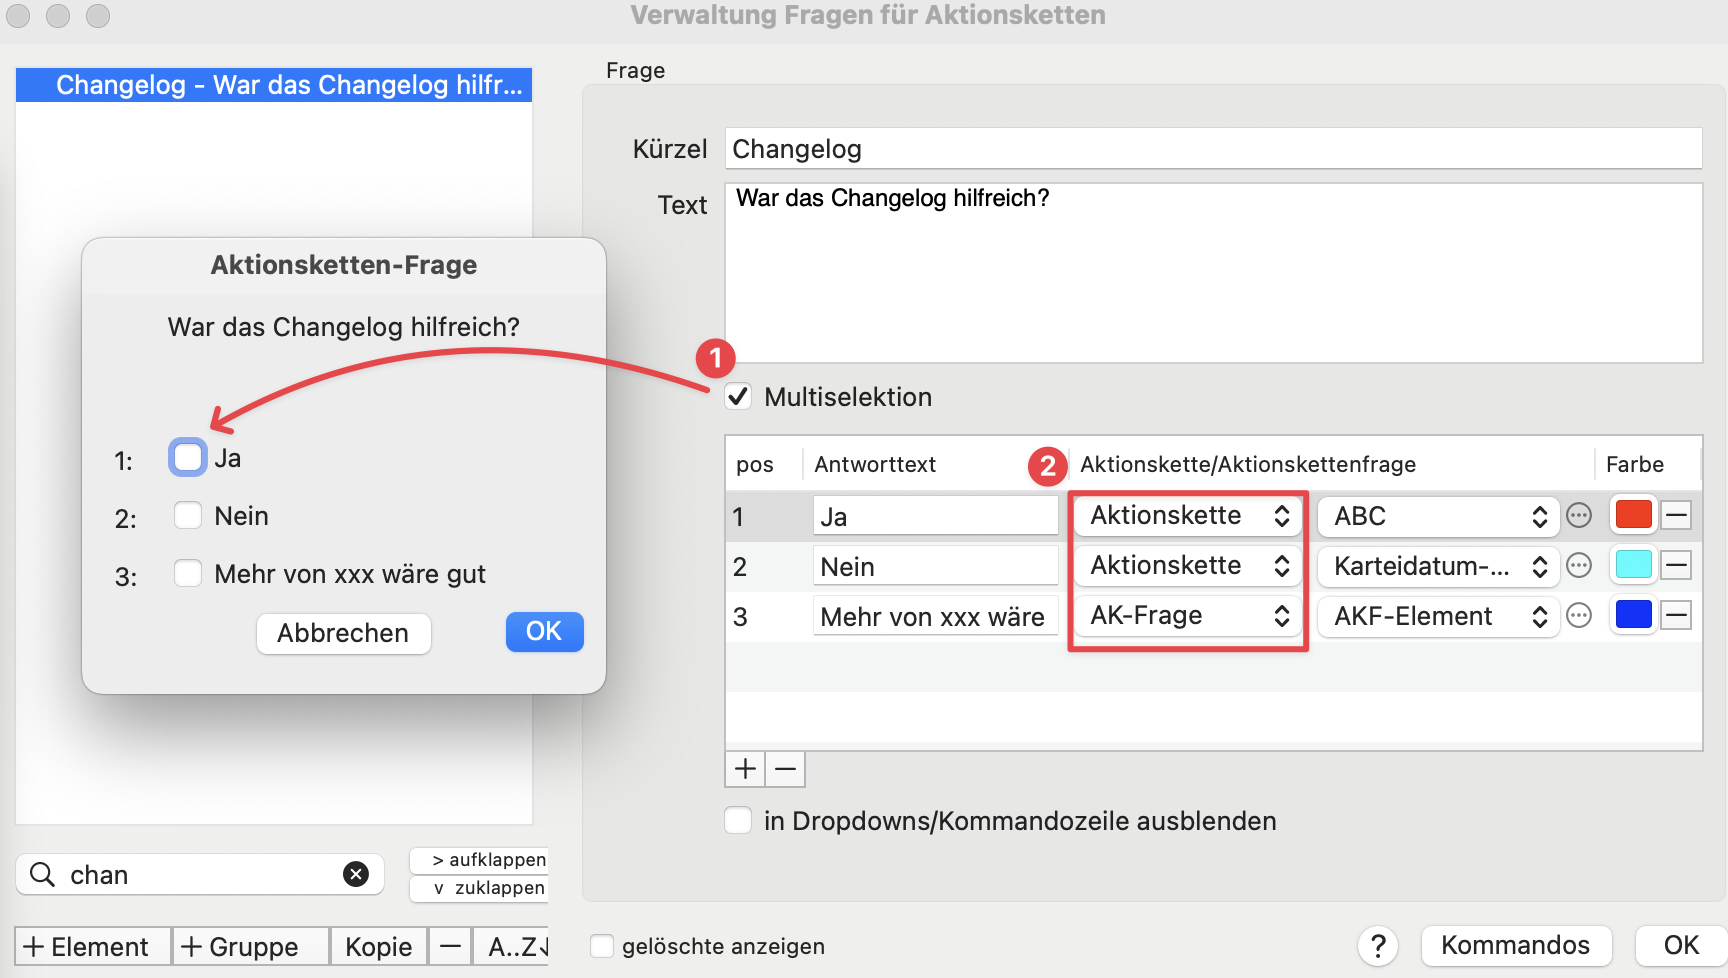Open options circle for Mehr von xxx row
Viewport: 1728px width, 978px height.
click(1579, 616)
